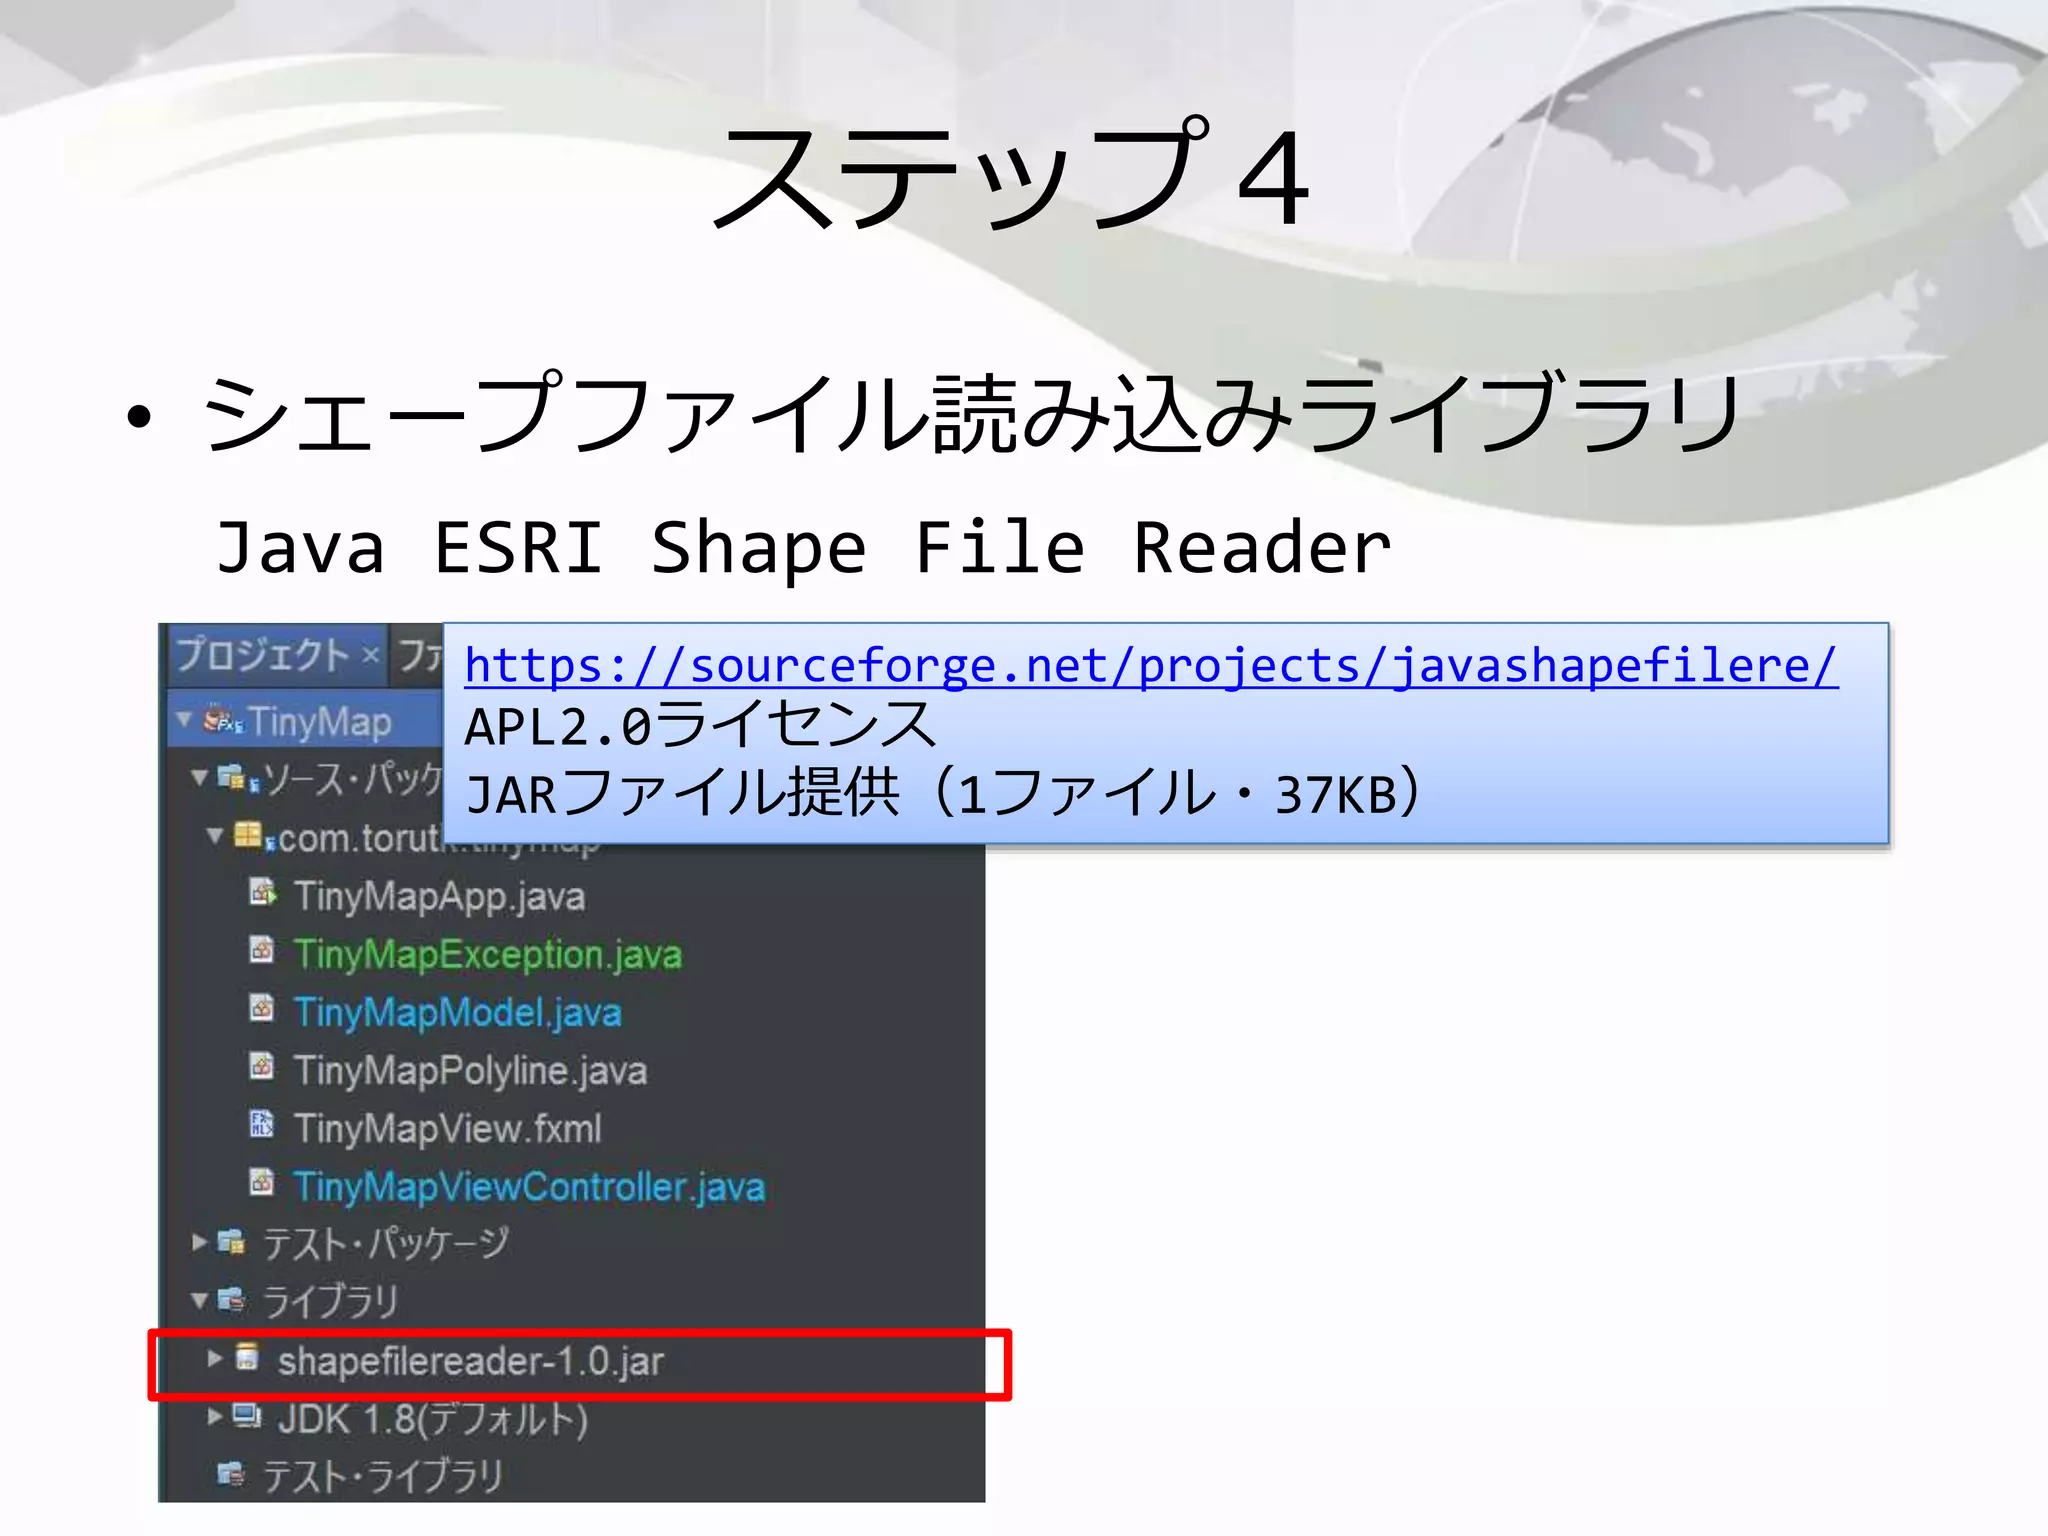The height and width of the screenshot is (1536, 2048).
Task: Click the TinyMapViewController.java file icon
Action: click(262, 1182)
